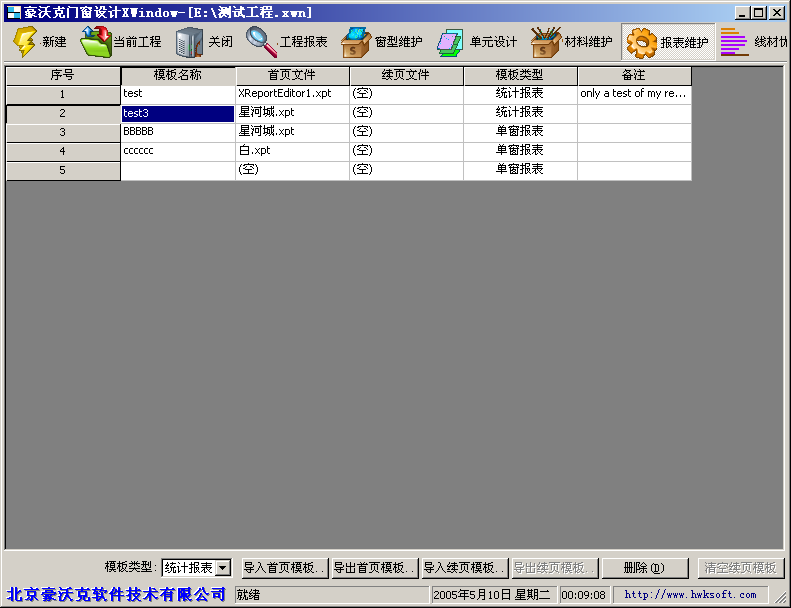Click the 工程报表 toolbar label
Viewport: 791px width, 608px height.
tap(304, 42)
